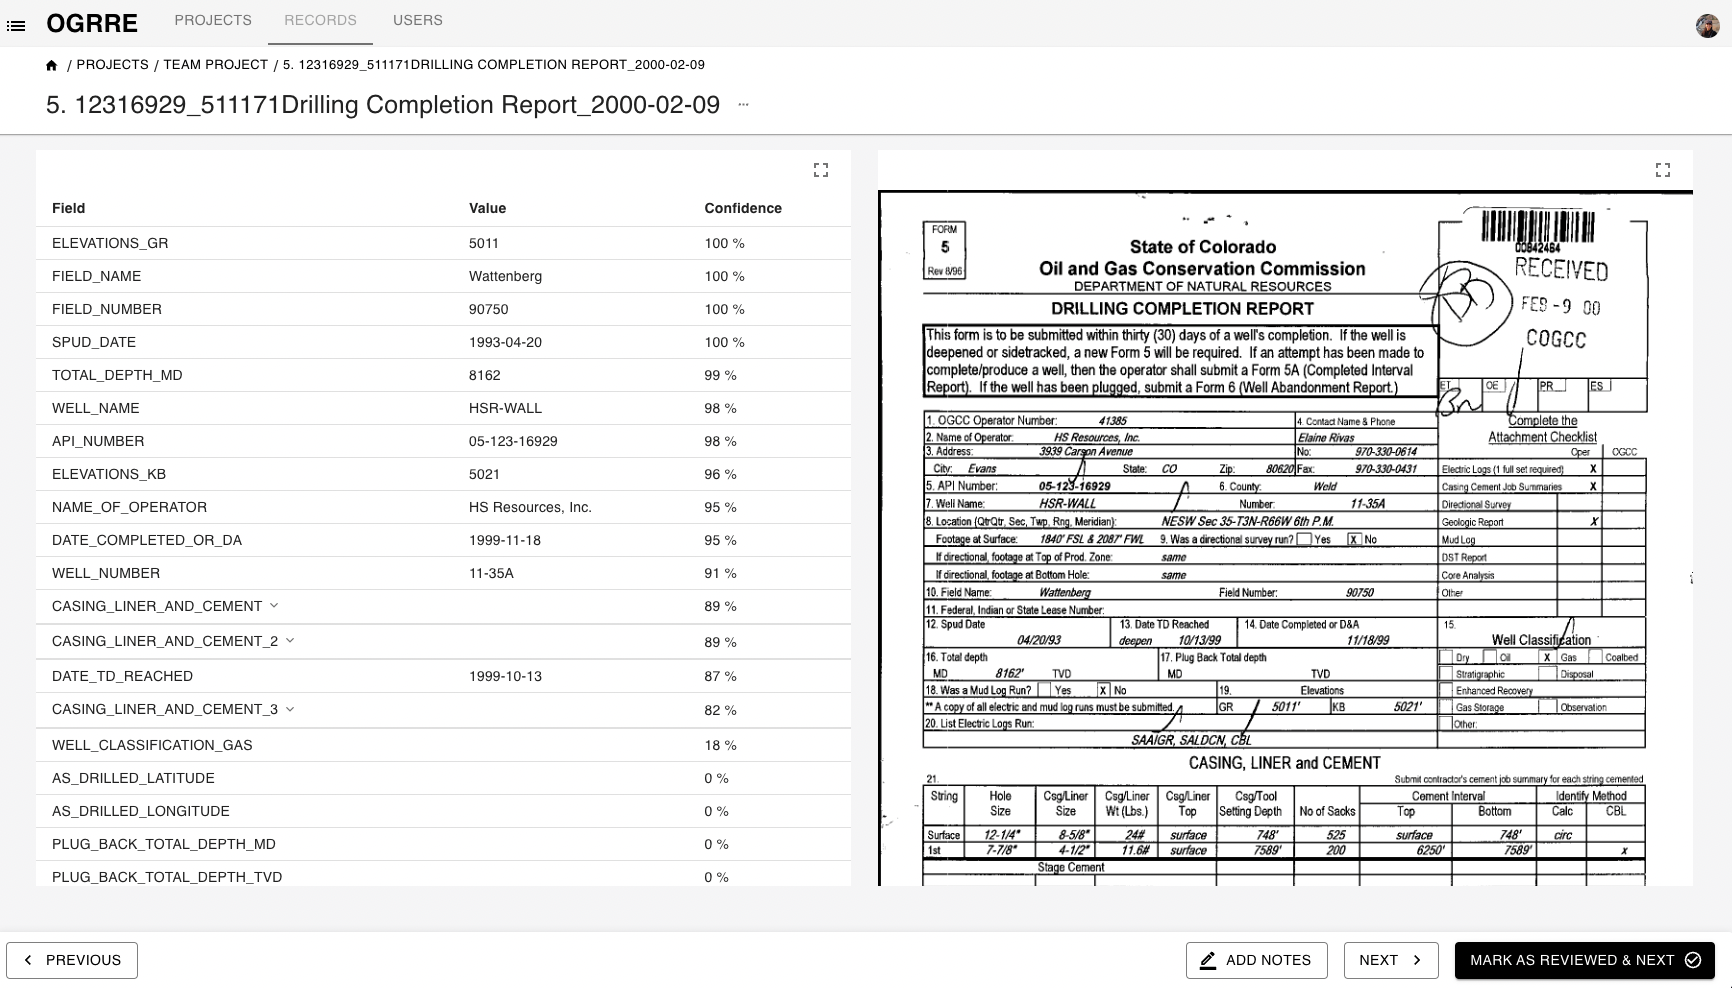Select the DATE_TD_REACHED row
1732x988 pixels.
443,676
